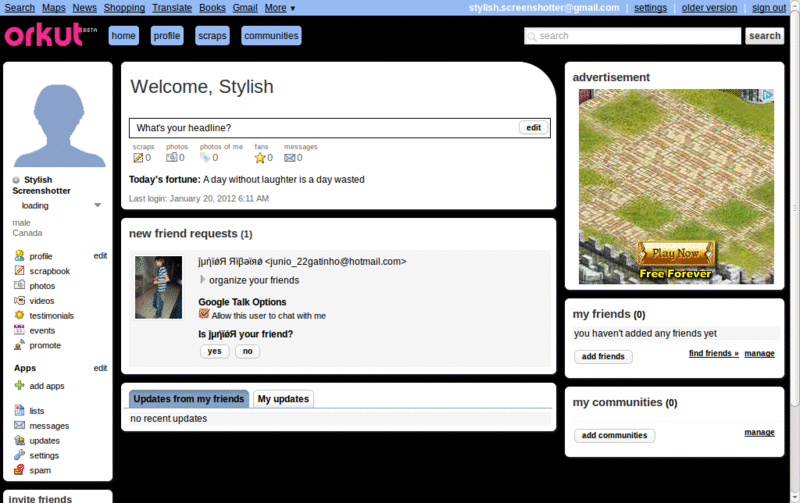
Task: Click the News link in top bar
Action: point(84,8)
